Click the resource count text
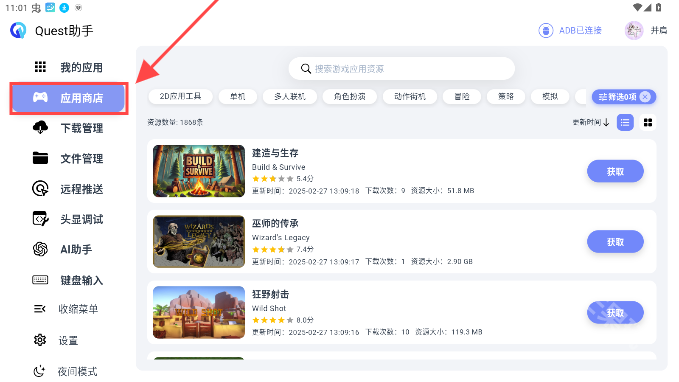Viewport: 679px width, 382px height. (175, 123)
